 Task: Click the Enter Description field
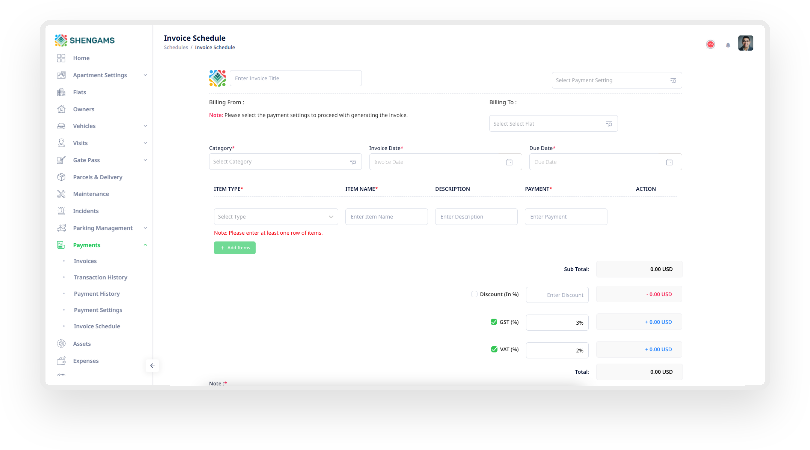coord(476,216)
